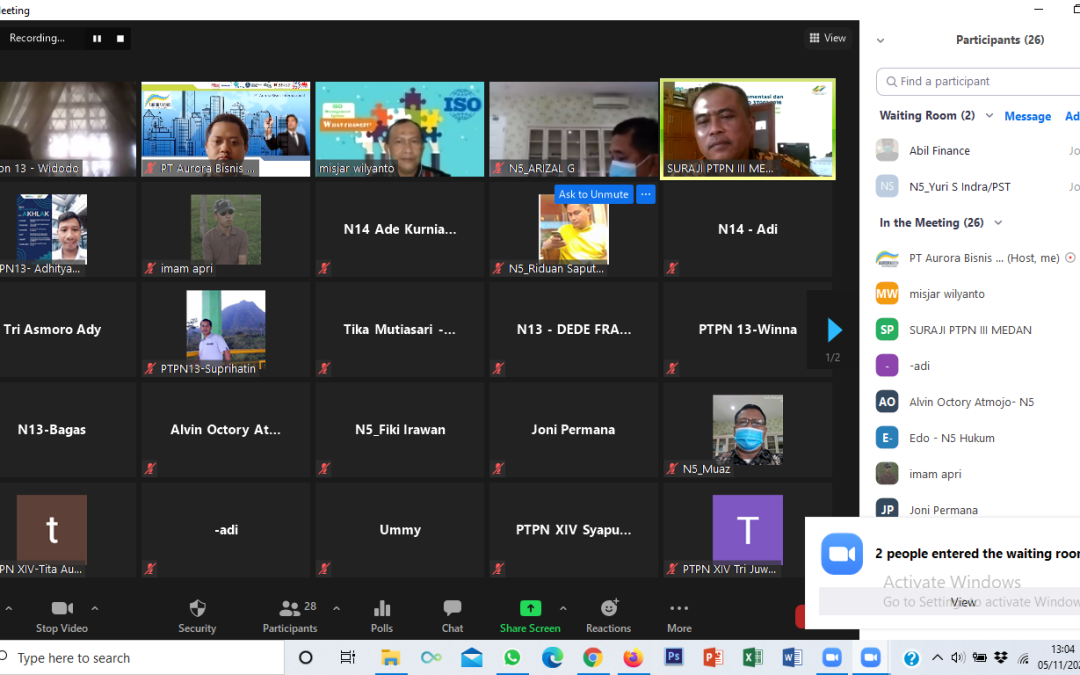The image size is (1080, 675).
Task: Click the green Share Screen button
Action: (x=530, y=609)
